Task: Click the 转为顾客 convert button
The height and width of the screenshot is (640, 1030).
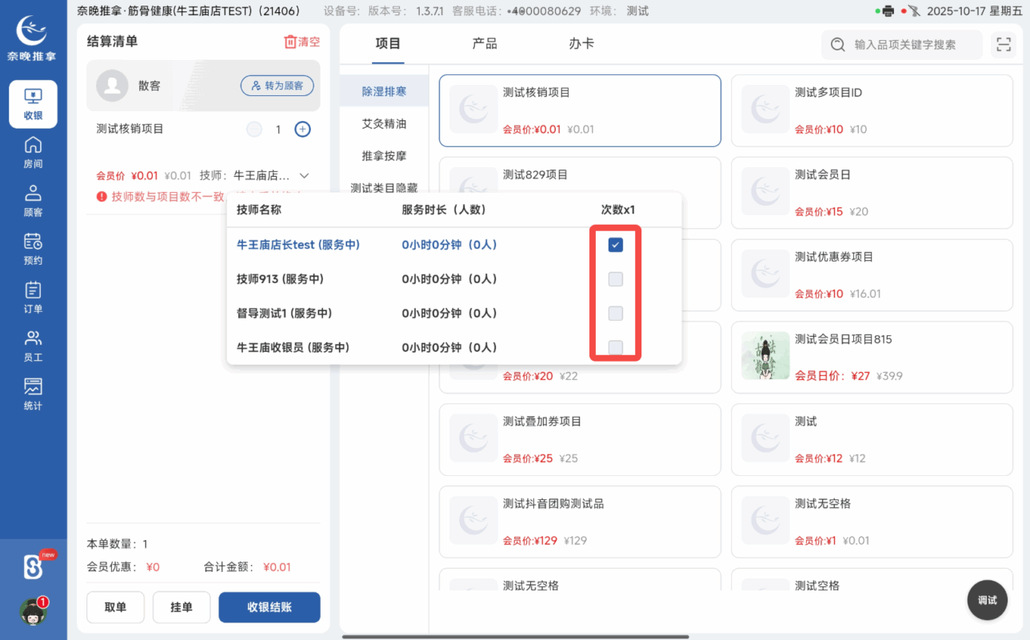Action: pos(276,87)
